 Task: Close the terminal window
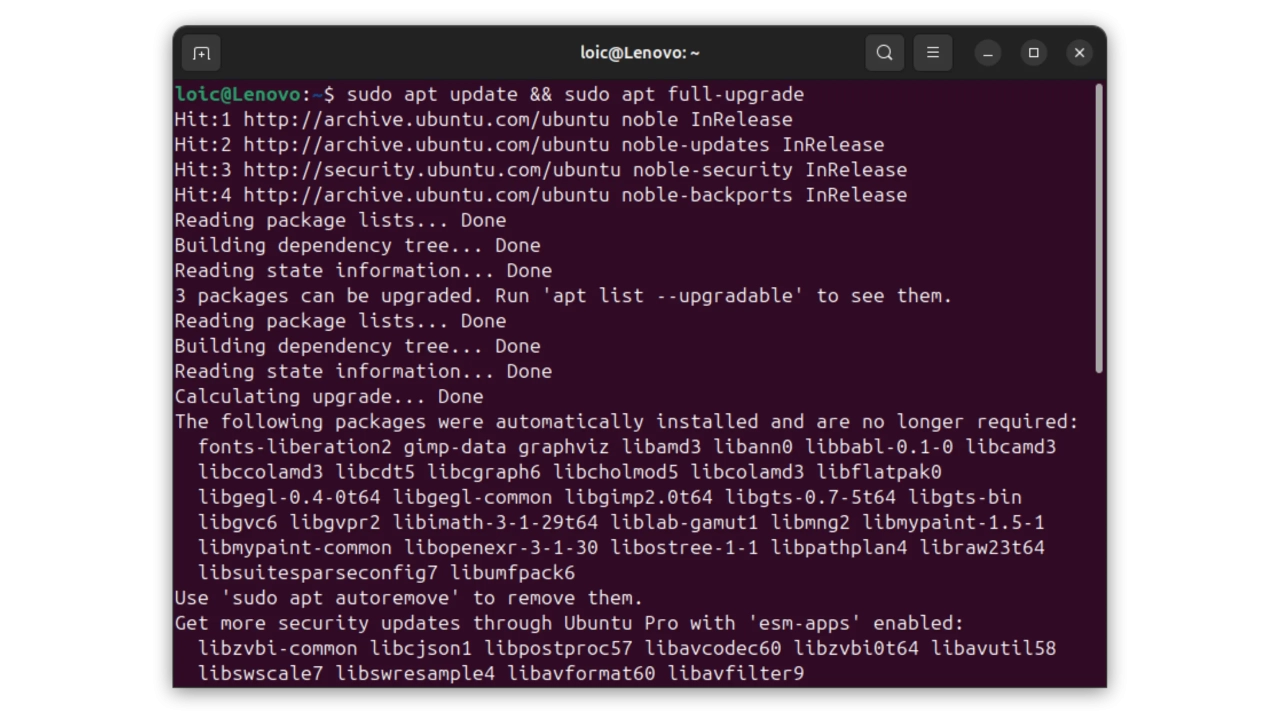coord(1079,53)
